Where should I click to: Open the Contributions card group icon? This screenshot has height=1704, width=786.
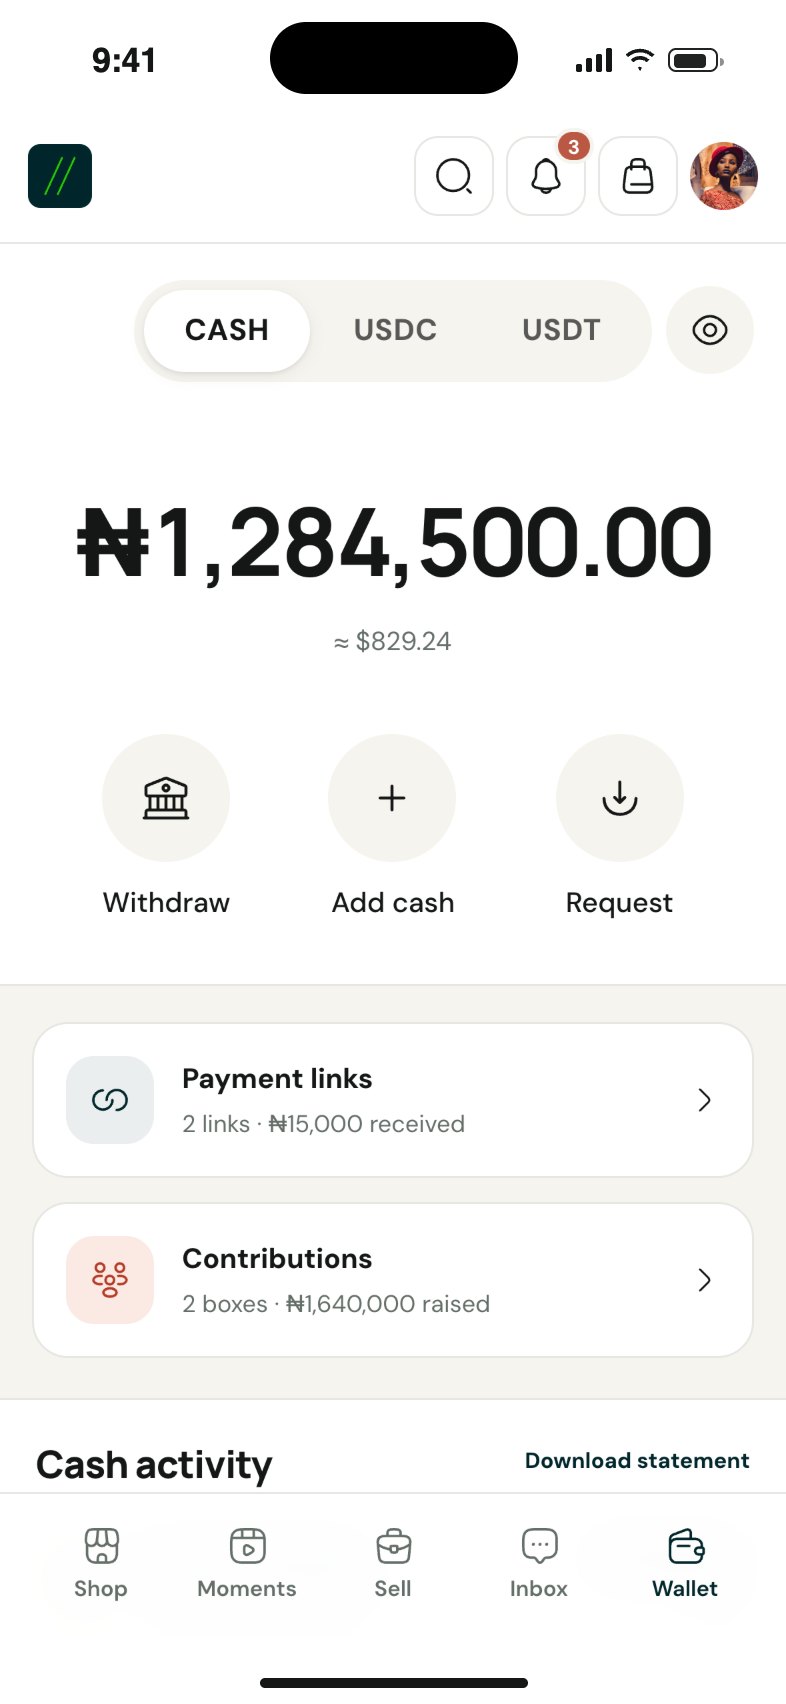[x=110, y=1280]
